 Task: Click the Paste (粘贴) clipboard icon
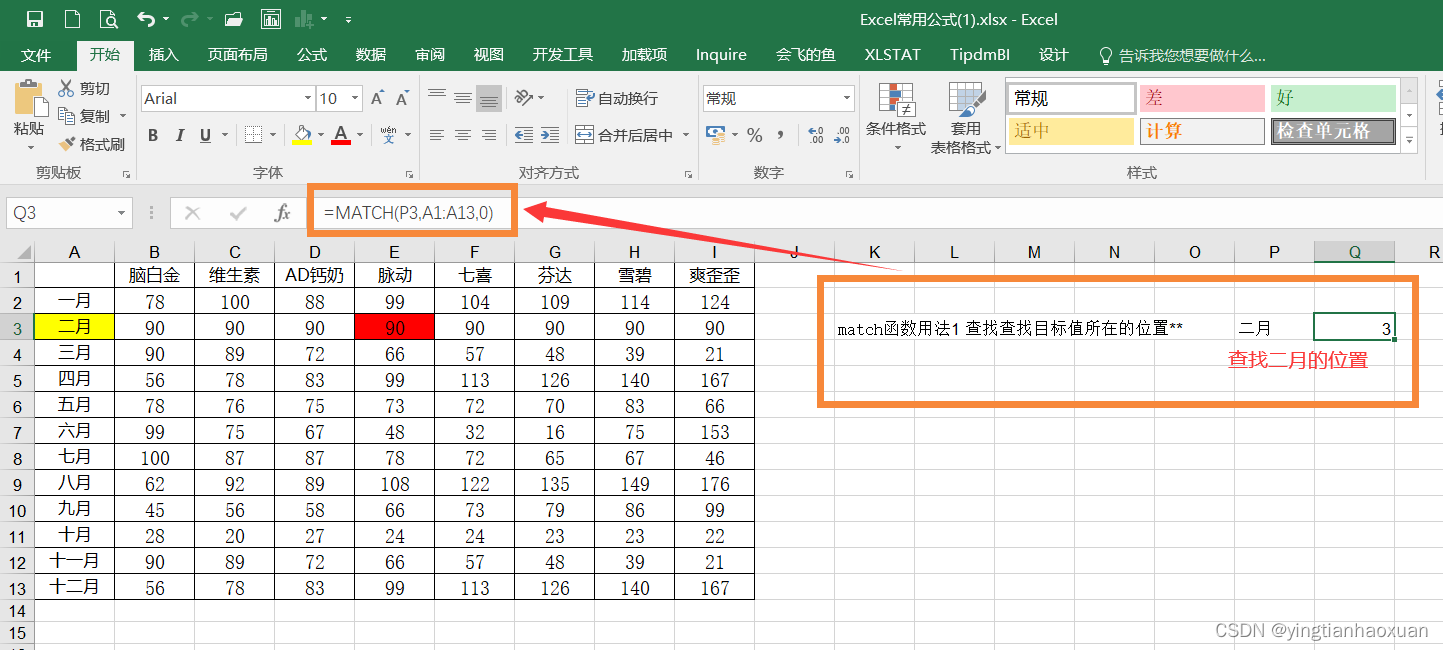pyautogui.click(x=29, y=100)
